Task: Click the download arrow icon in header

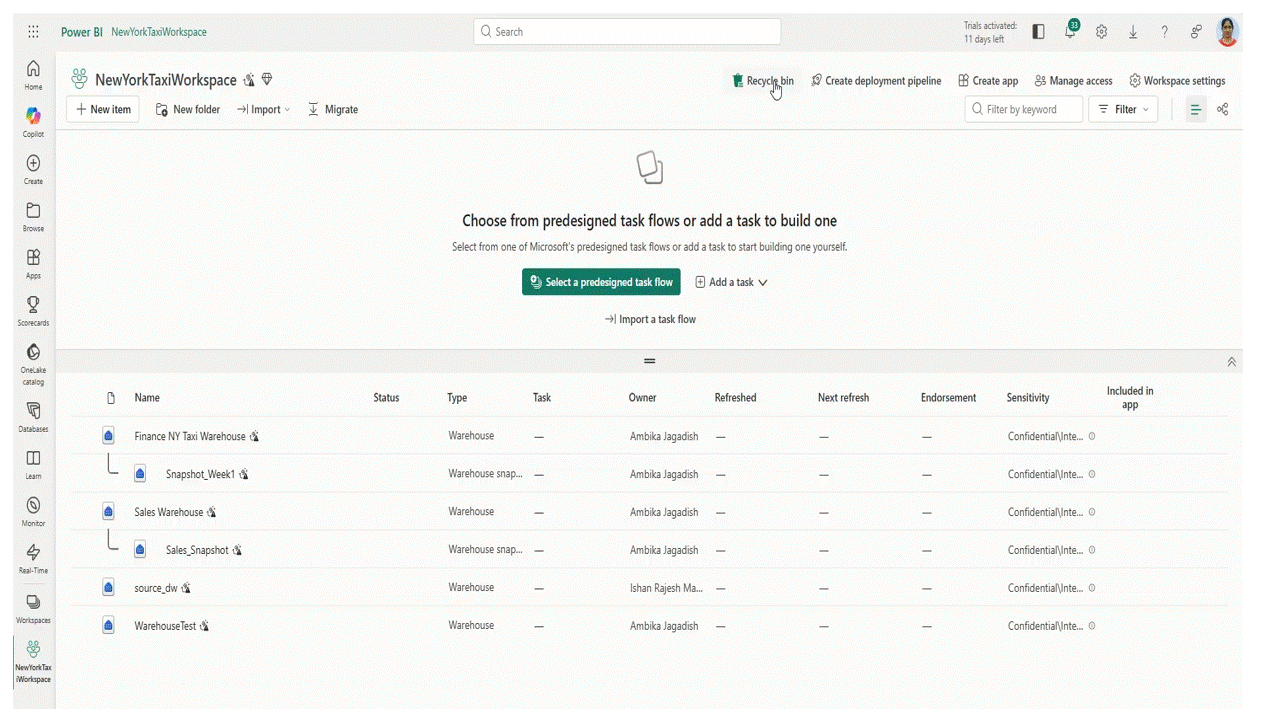Action: [x=1133, y=32]
